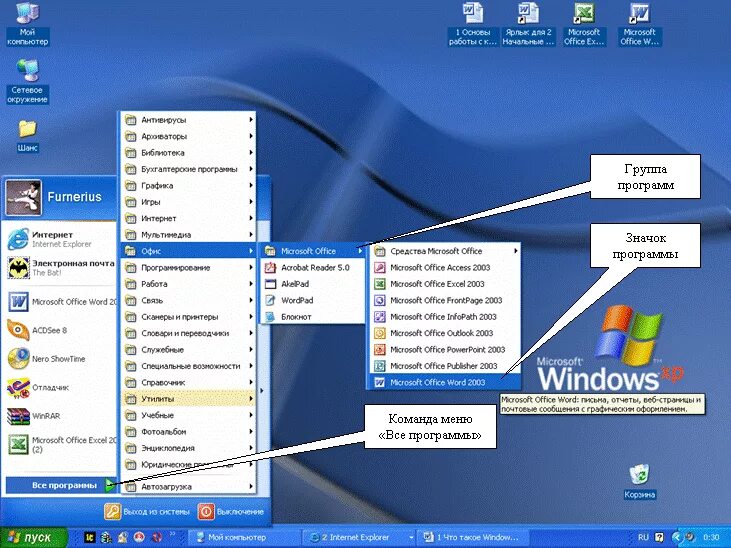This screenshot has height=548, width=731.
Task: Open the Автозагрузка submenu
Action: [188, 486]
